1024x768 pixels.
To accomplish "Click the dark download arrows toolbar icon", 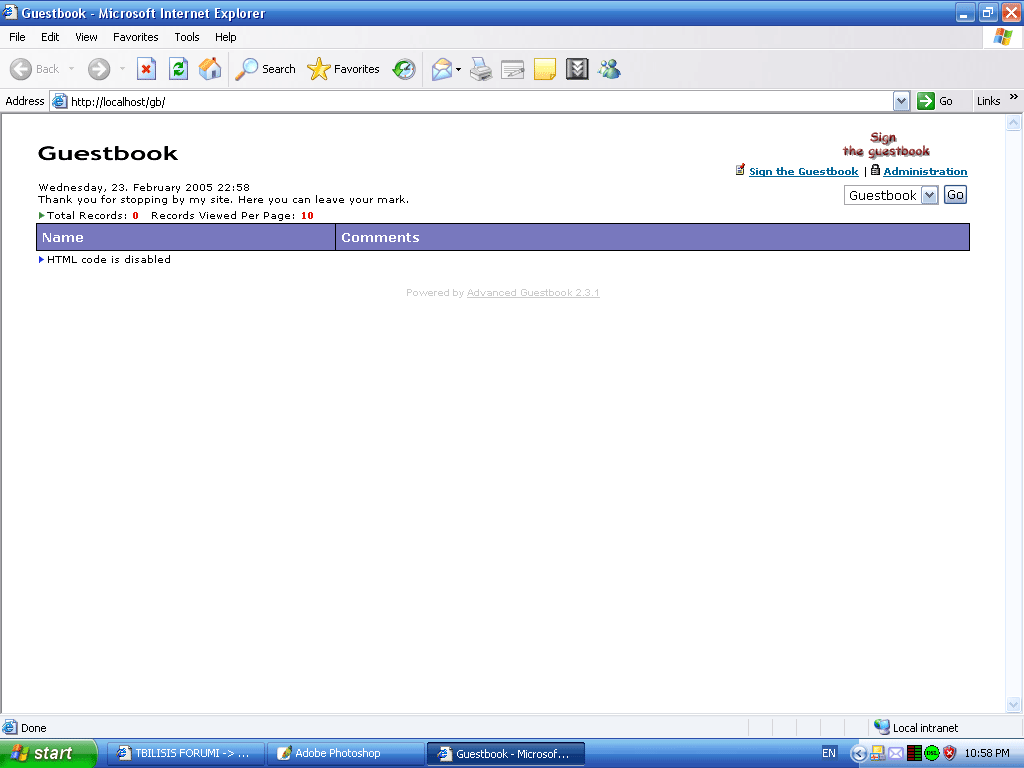I will click(577, 69).
